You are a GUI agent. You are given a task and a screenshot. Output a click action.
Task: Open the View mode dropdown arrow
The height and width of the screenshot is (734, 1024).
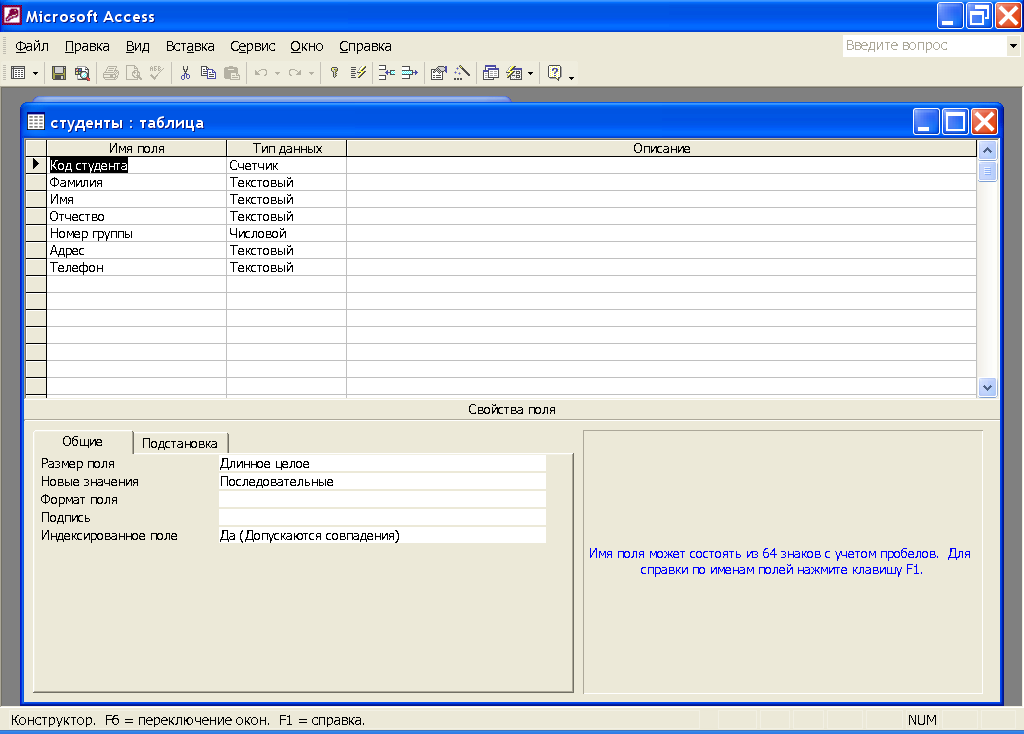coord(35,73)
